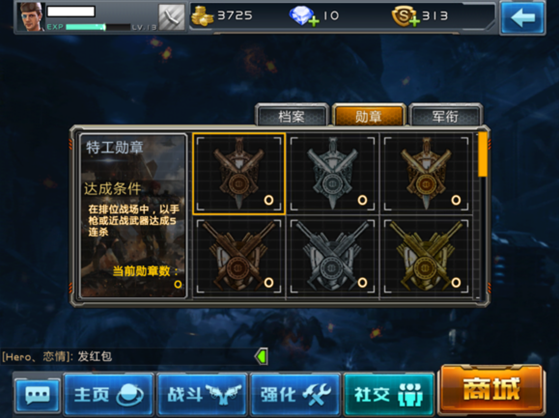
Task: Add diamonds with the green plus icon
Action: (x=314, y=22)
